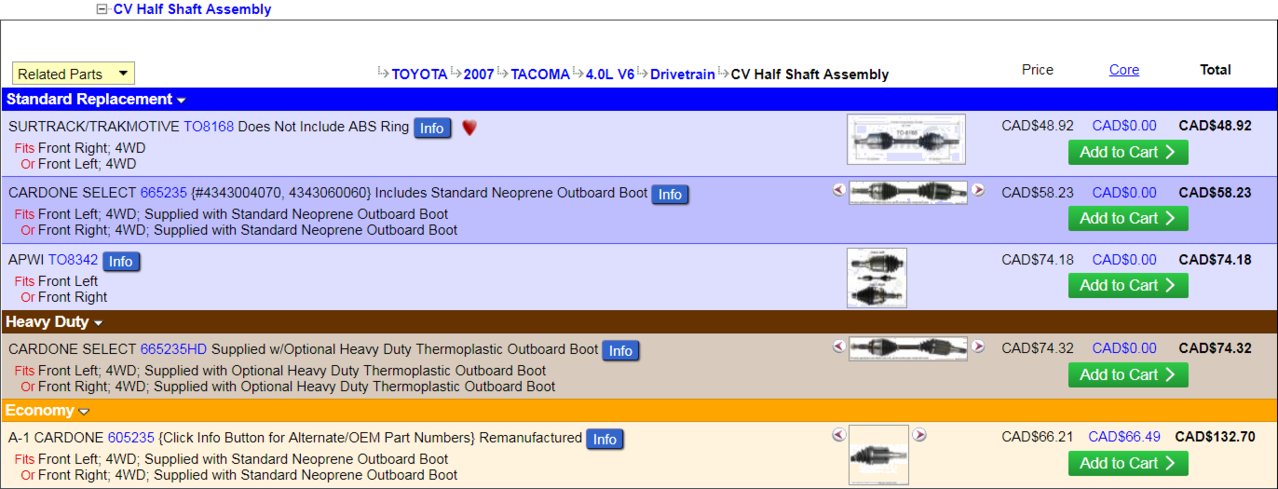The width and height of the screenshot is (1278, 489).
Task: Click the CAD$74.32 price of 665235HD
Action: [x=1038, y=349]
